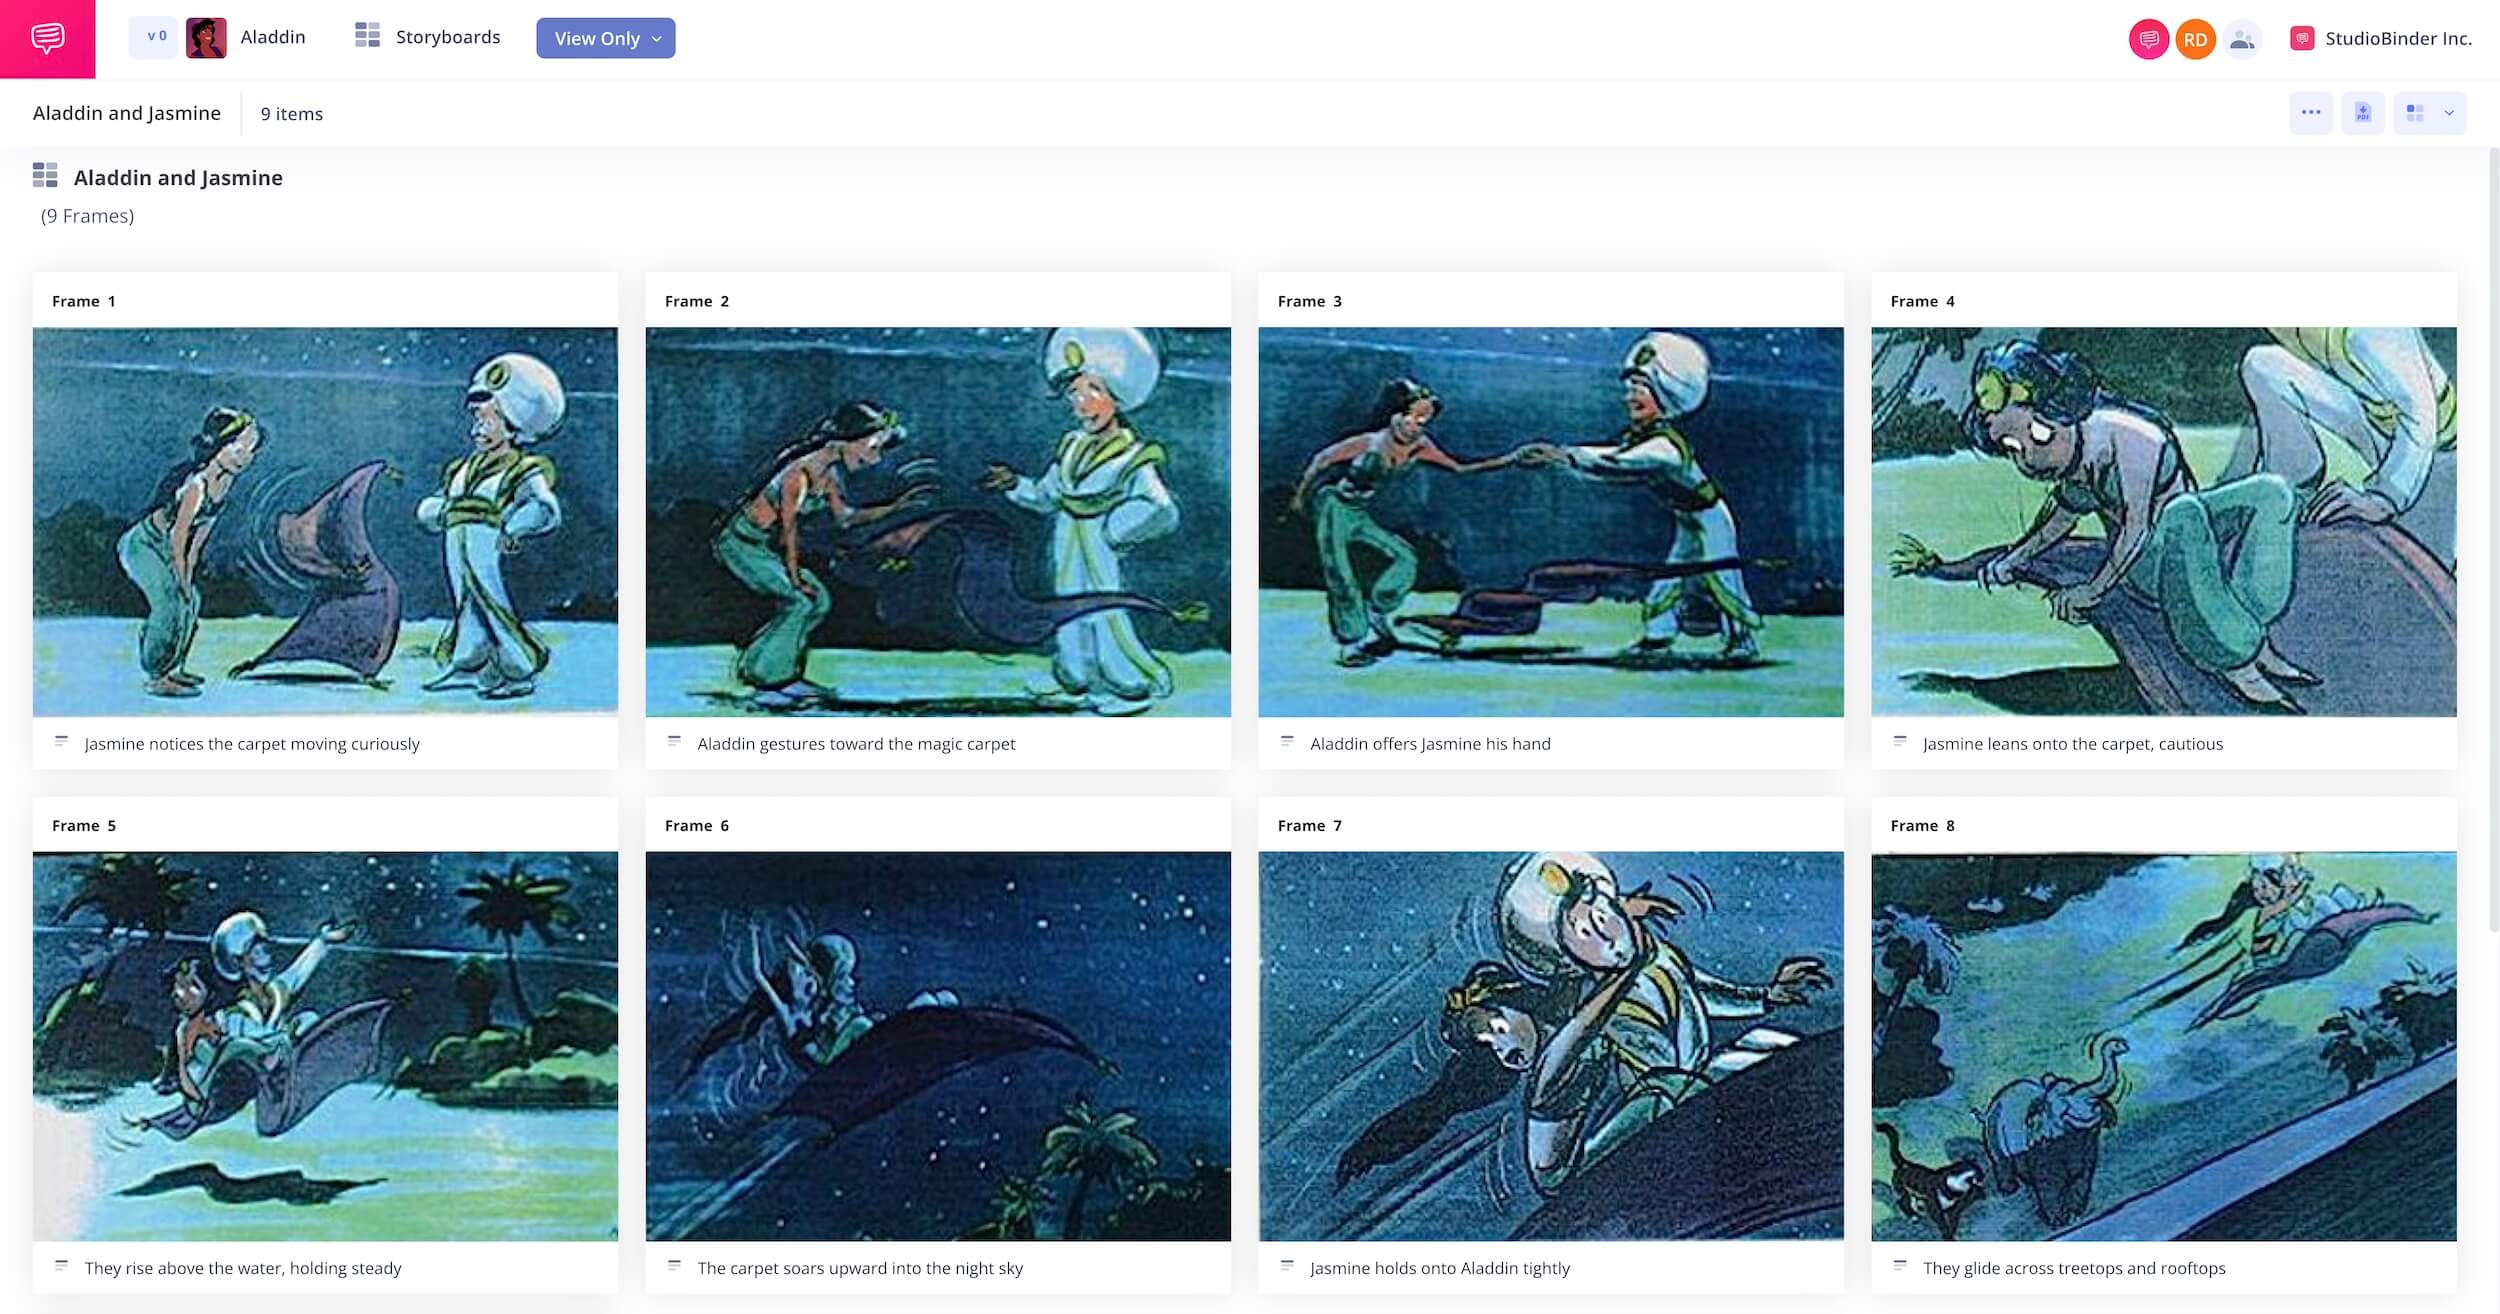Click the Storyboards grid icon
The height and width of the screenshot is (1314, 2500).
pos(367,36)
